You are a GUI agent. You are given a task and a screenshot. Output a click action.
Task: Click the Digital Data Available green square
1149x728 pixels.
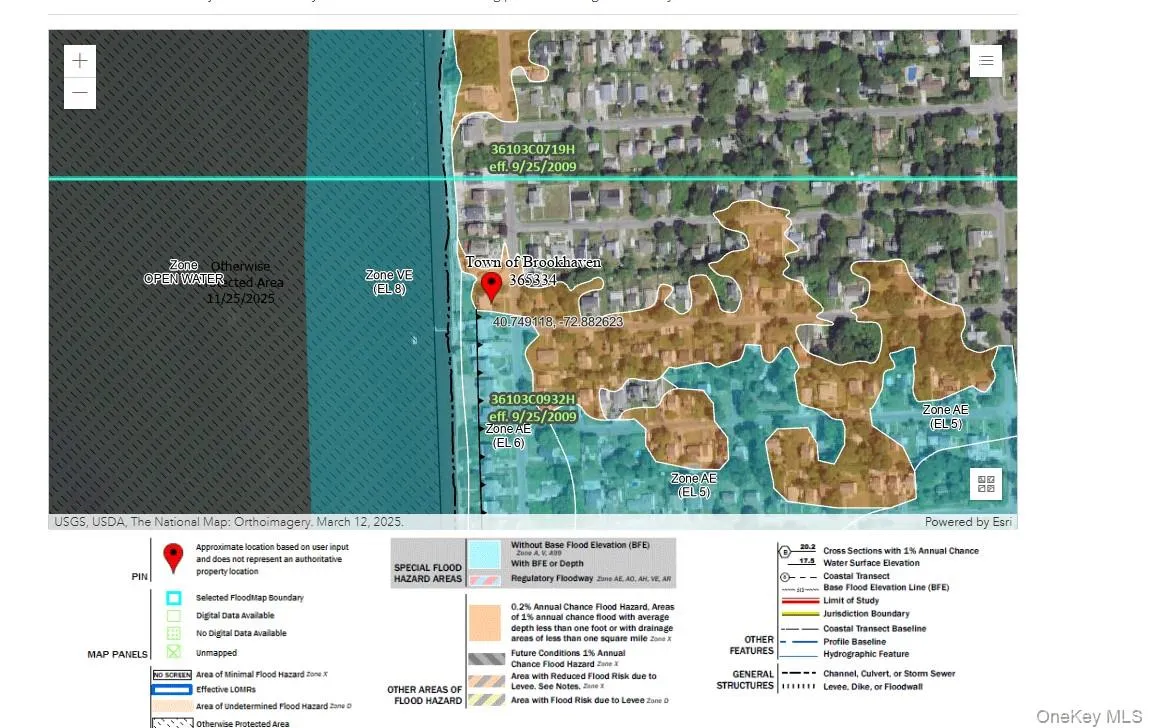click(173, 615)
